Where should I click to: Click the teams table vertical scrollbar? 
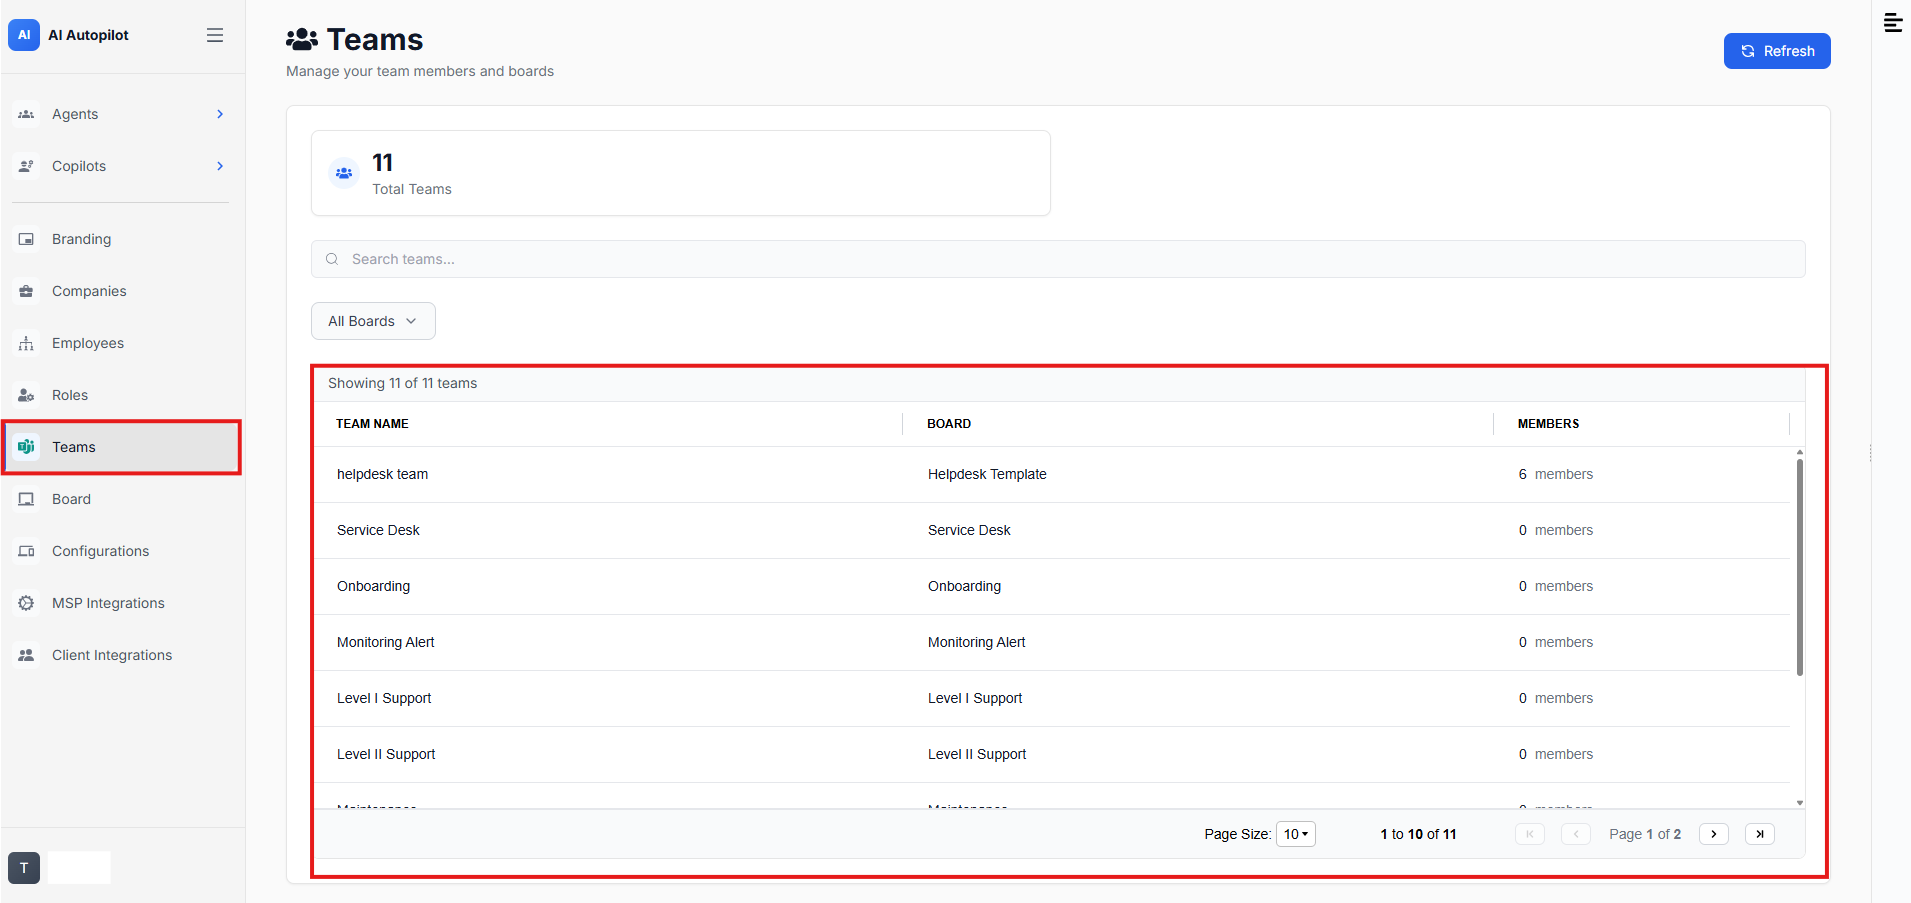tap(1800, 567)
